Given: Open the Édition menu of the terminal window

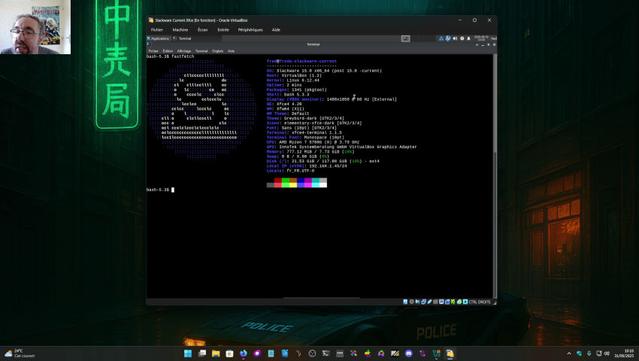Looking at the screenshot, I should click(168, 51).
